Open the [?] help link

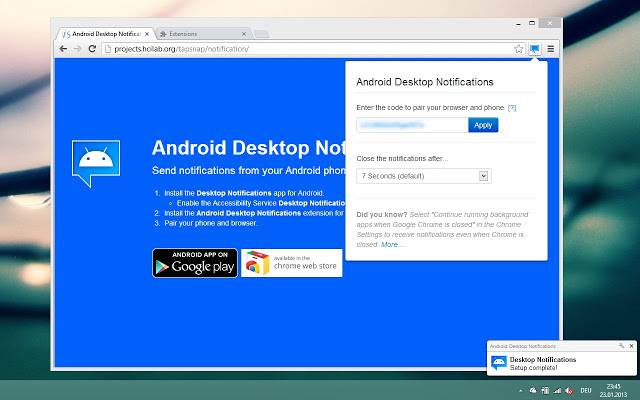point(512,108)
